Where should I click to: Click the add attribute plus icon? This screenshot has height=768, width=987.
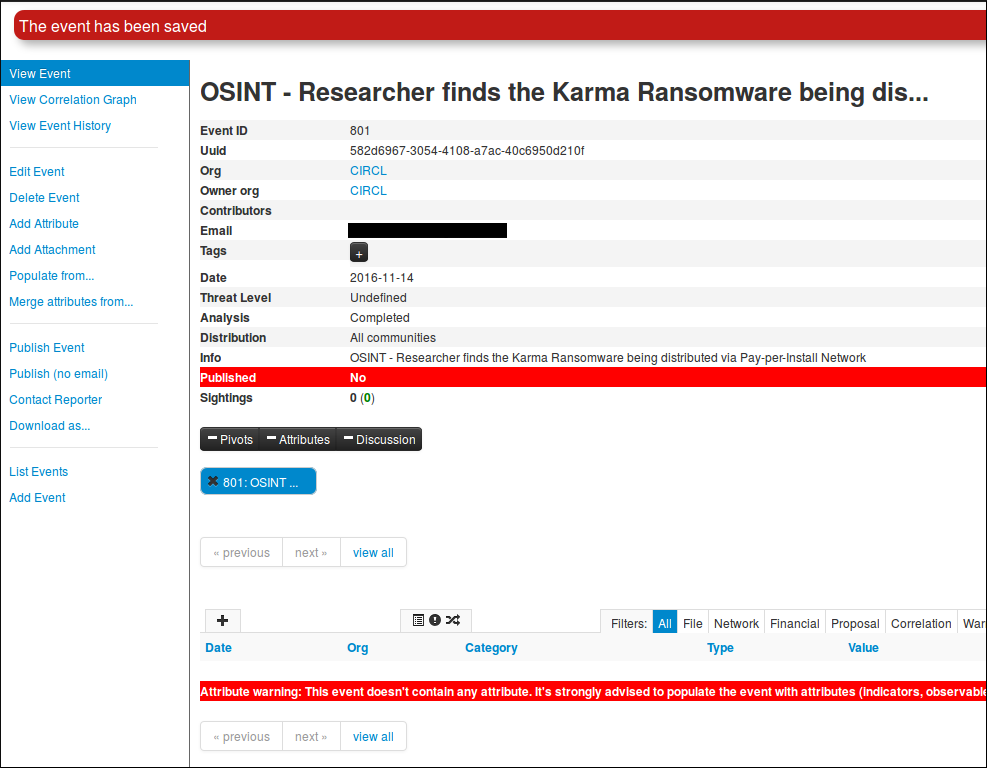[x=222, y=621]
